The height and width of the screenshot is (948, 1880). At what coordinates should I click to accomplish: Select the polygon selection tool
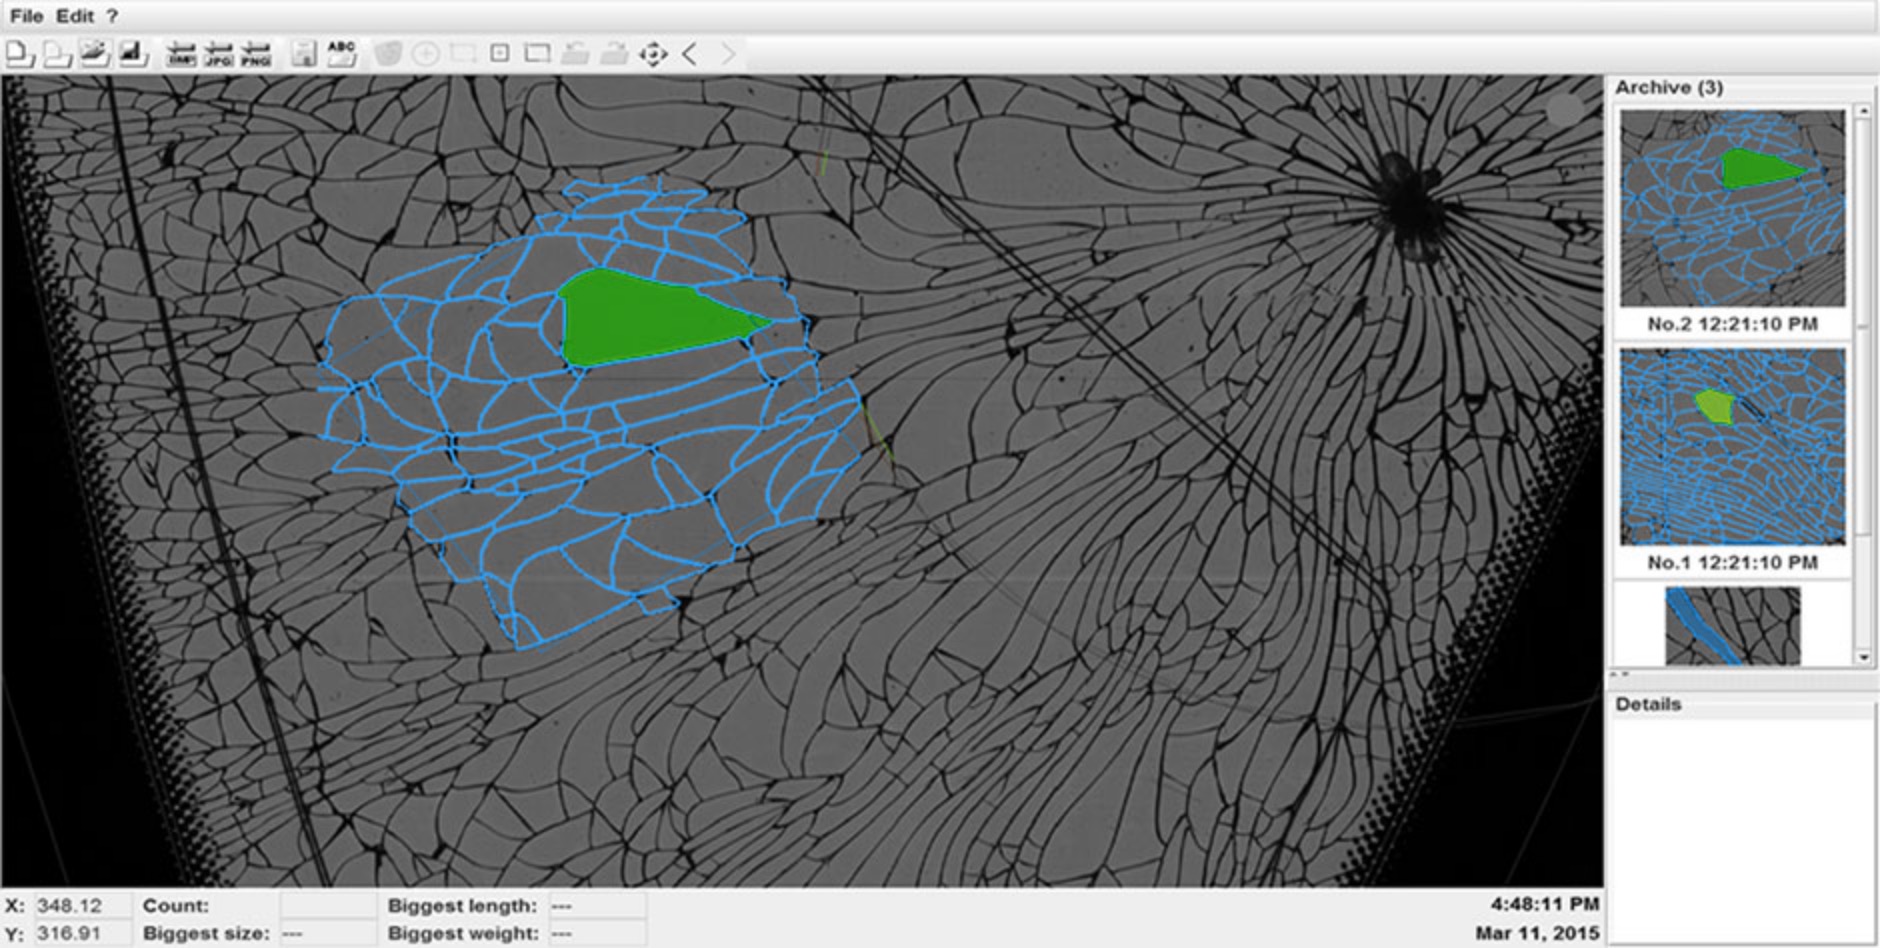[391, 55]
